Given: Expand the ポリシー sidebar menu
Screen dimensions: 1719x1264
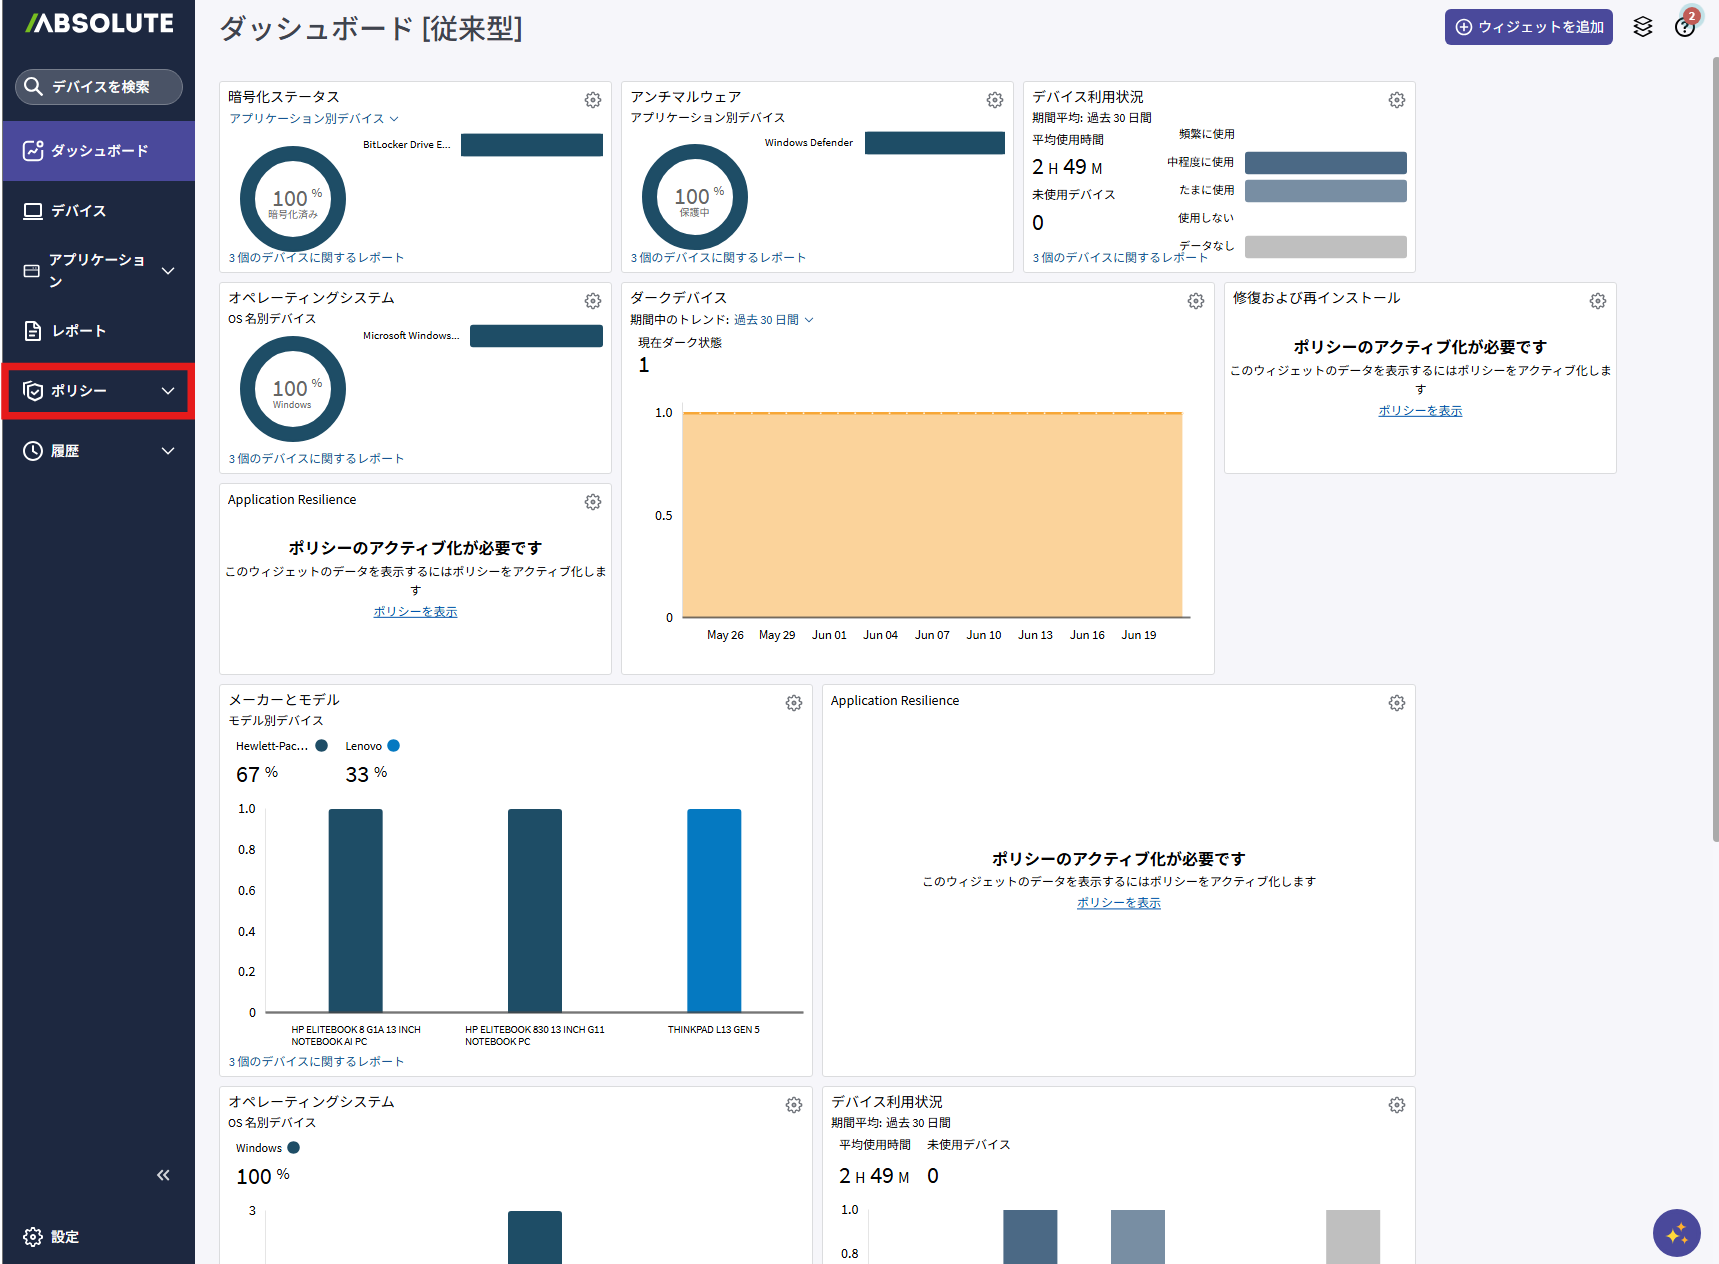Looking at the screenshot, I should (98, 391).
